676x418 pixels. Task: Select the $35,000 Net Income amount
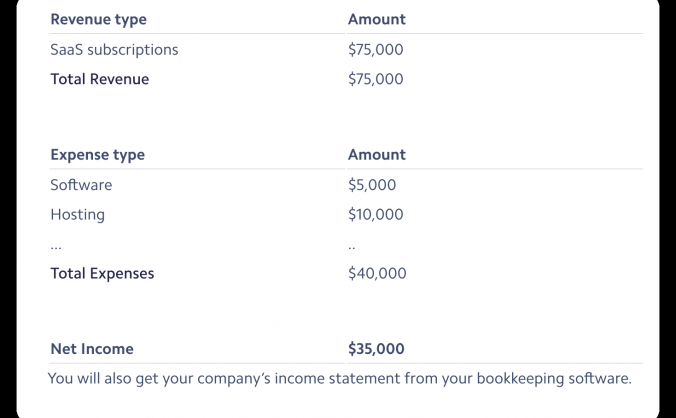coord(376,349)
